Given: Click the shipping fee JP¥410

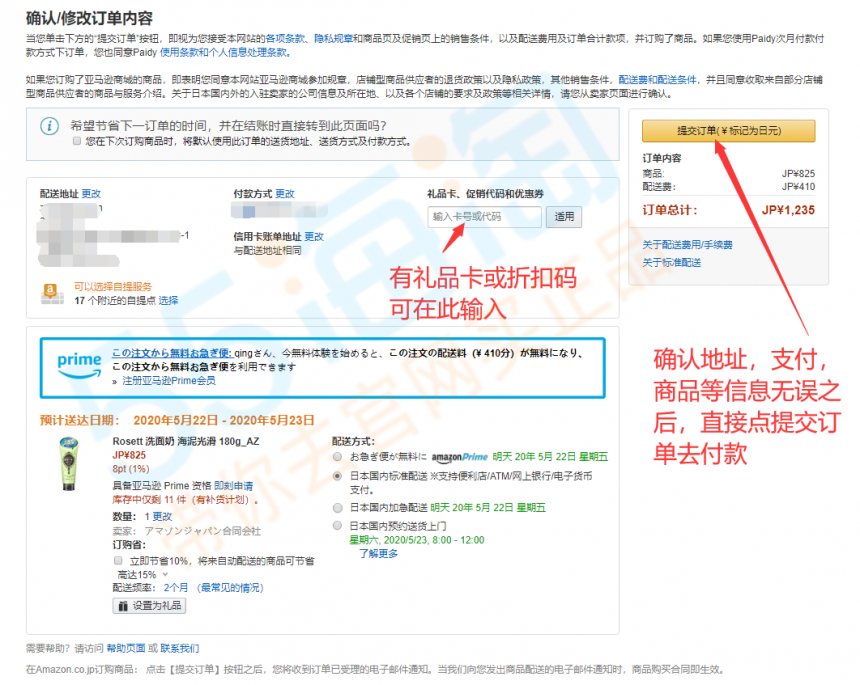Looking at the screenshot, I should point(799,186).
